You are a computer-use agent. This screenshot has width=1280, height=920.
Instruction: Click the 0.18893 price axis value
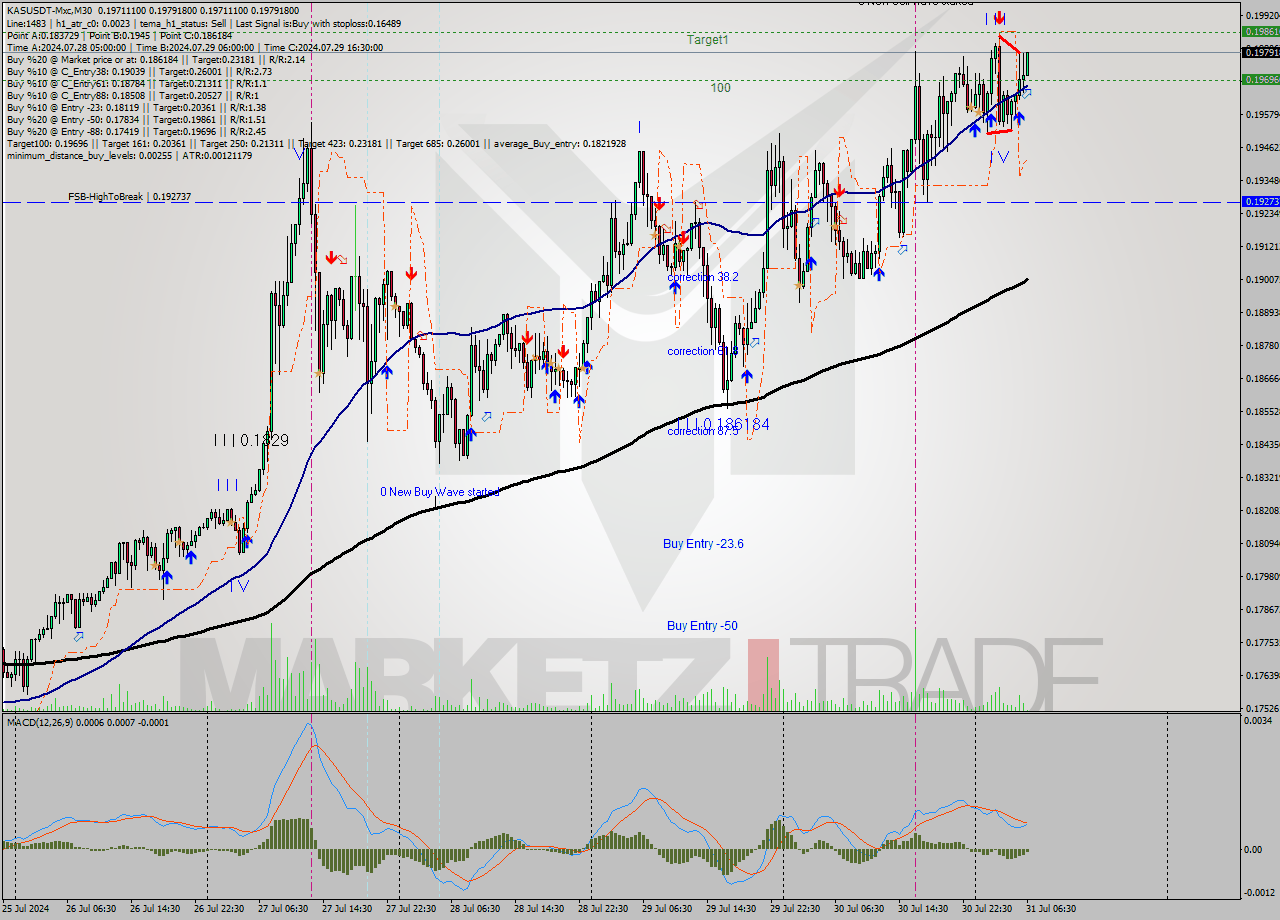1262,312
